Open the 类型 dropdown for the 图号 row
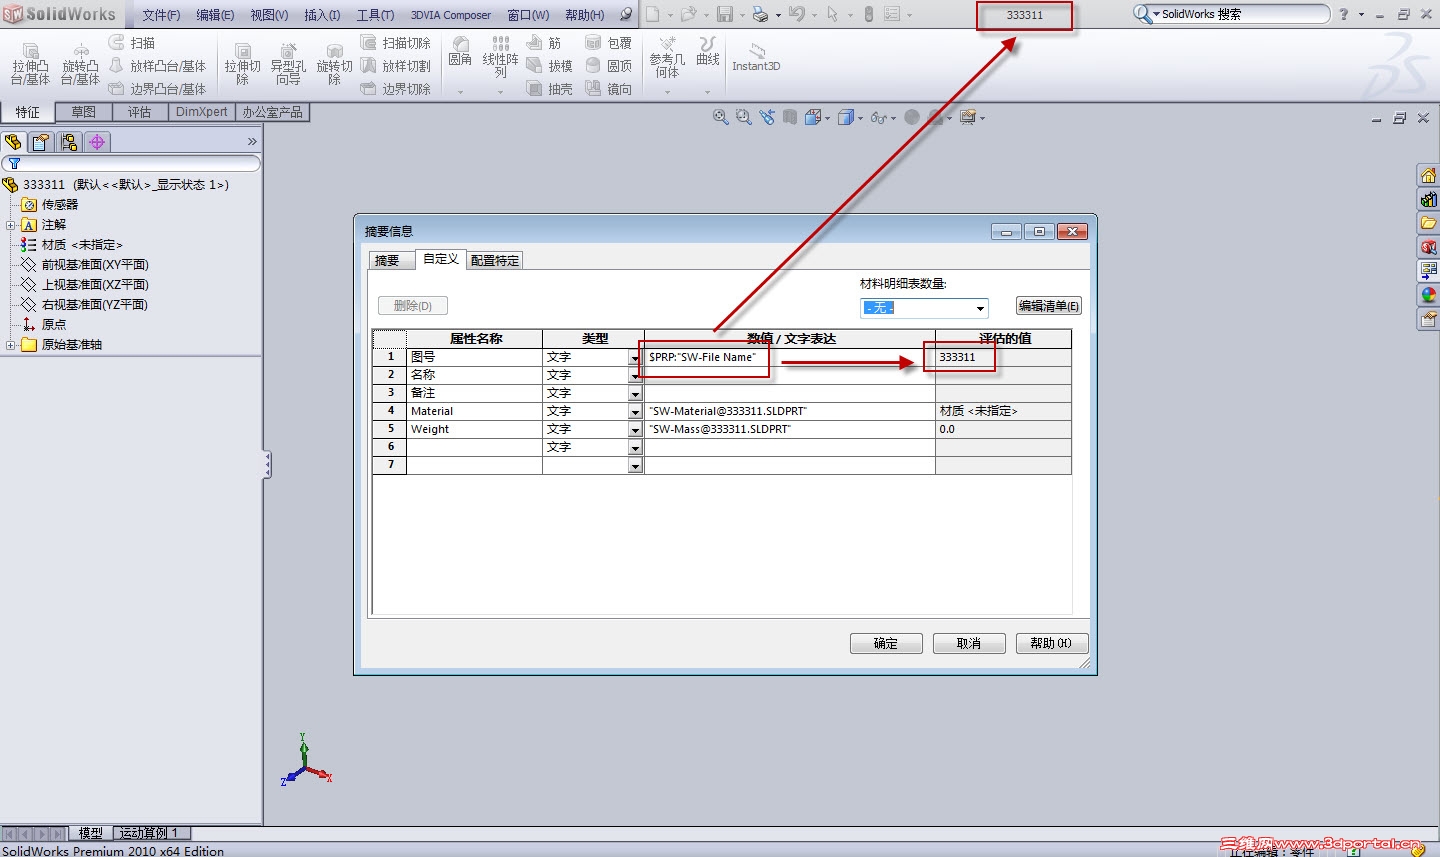The width and height of the screenshot is (1440, 857). pyautogui.click(x=635, y=357)
